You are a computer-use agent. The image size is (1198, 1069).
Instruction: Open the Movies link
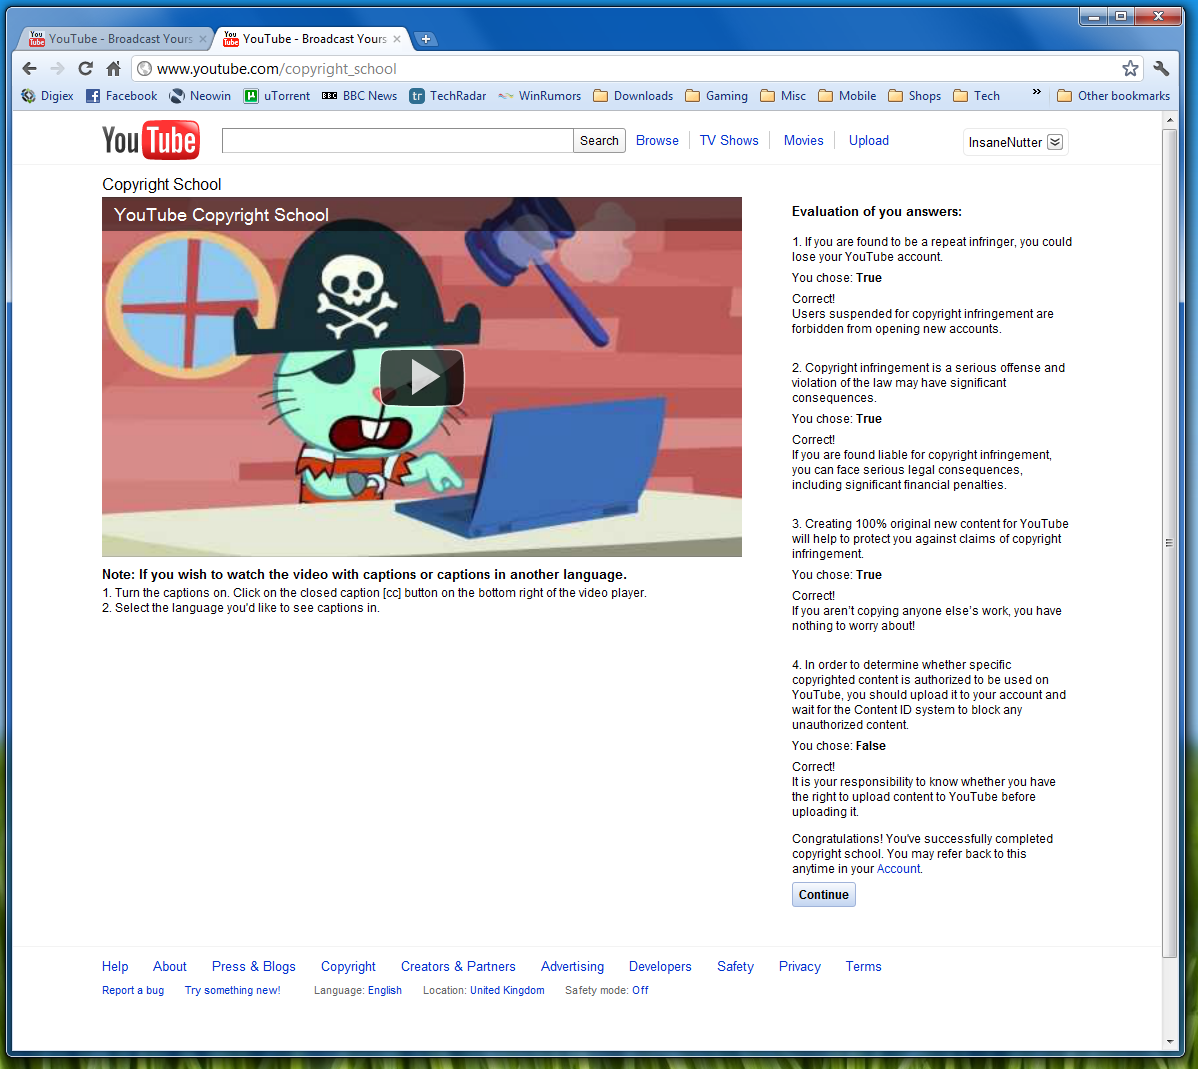(804, 141)
